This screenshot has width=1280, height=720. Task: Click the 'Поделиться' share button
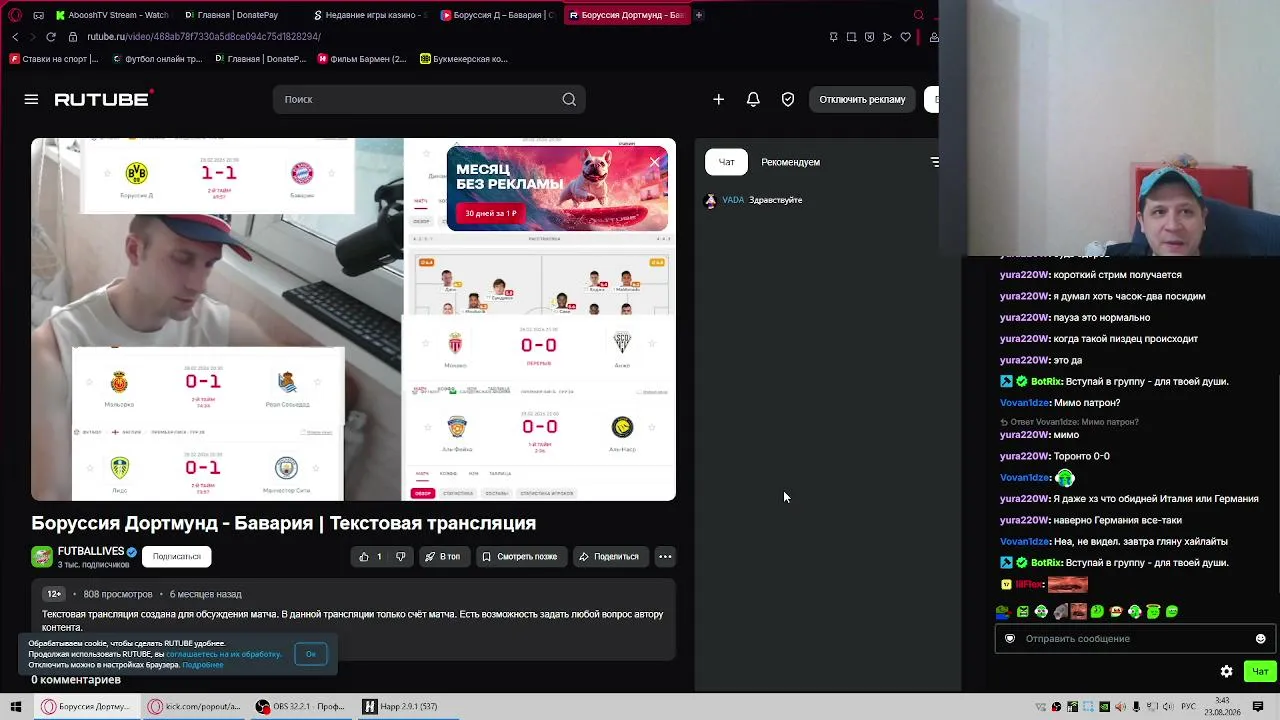click(609, 557)
